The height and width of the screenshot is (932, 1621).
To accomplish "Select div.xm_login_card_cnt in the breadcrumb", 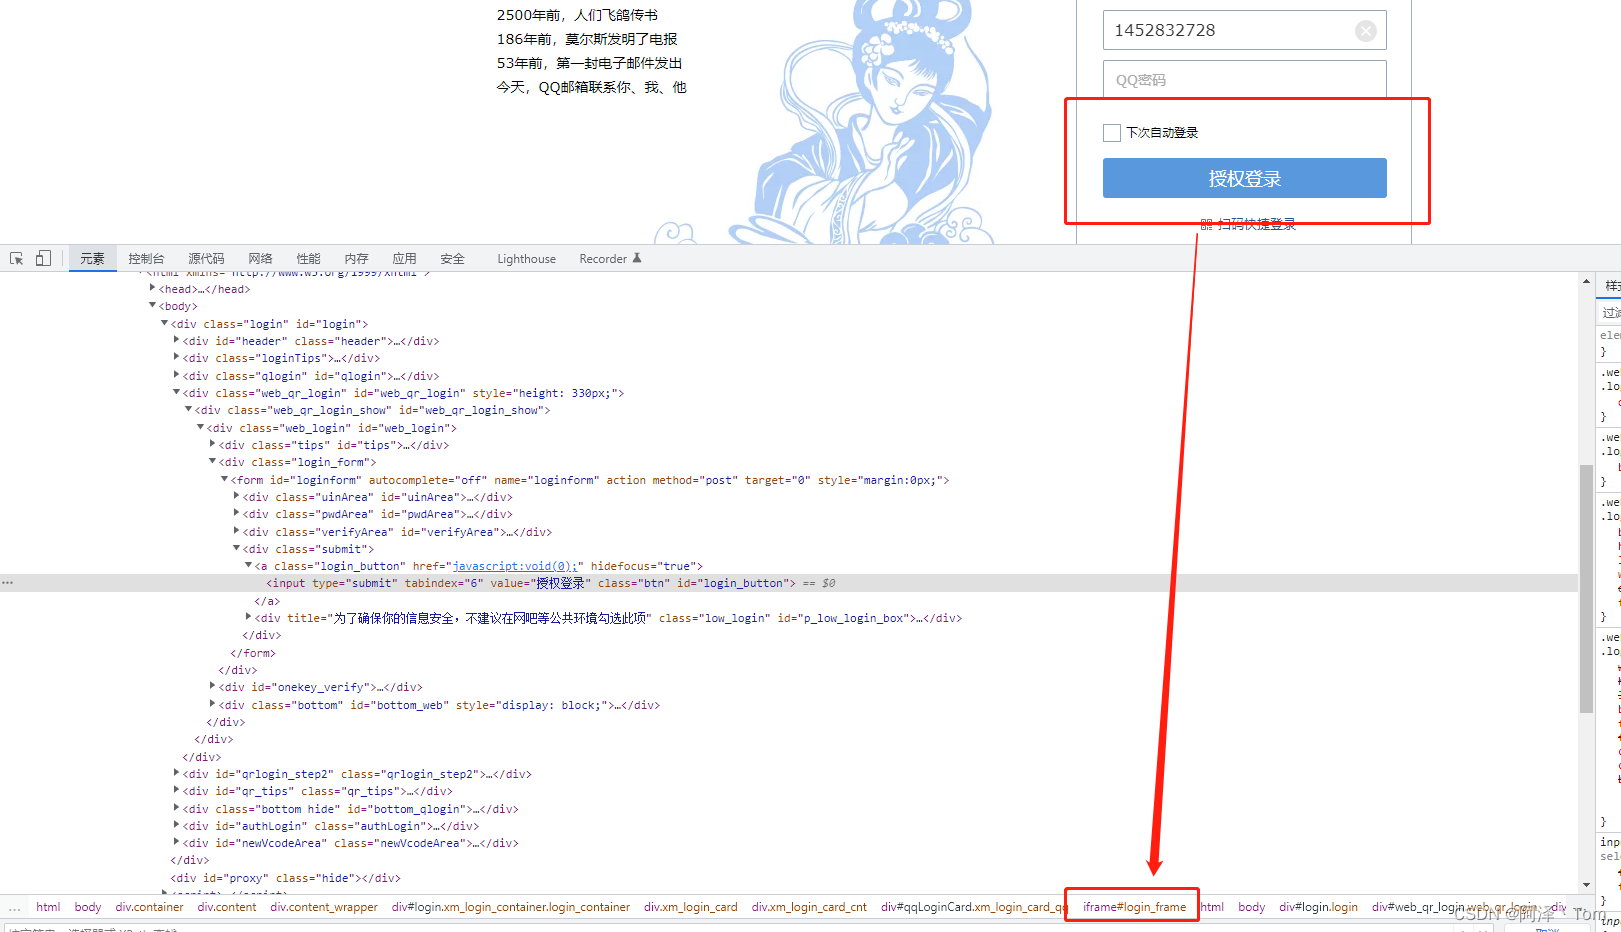I will click(809, 907).
